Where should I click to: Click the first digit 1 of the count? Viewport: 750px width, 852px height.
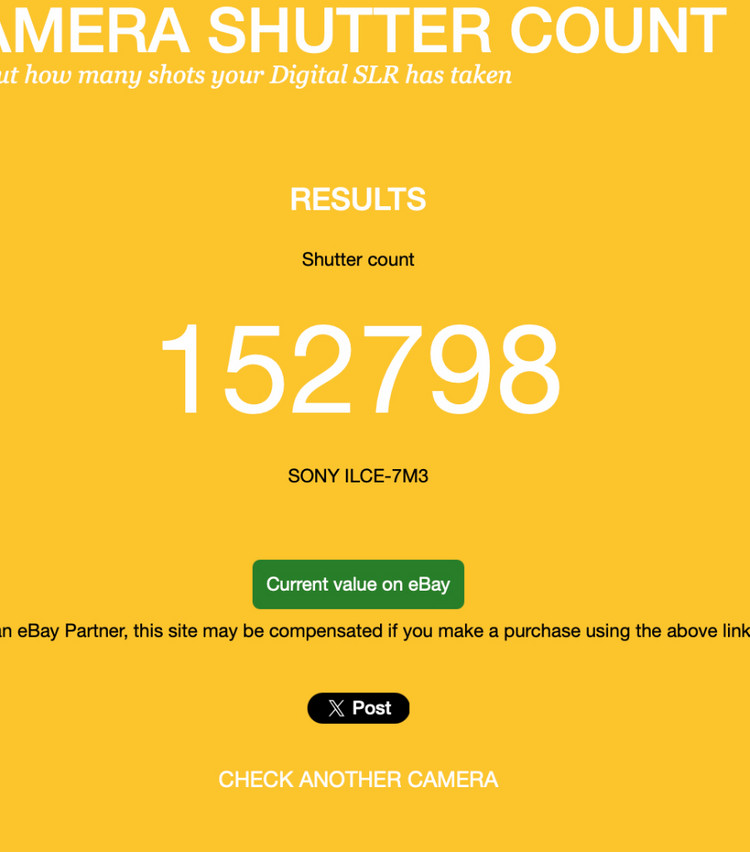(x=183, y=370)
